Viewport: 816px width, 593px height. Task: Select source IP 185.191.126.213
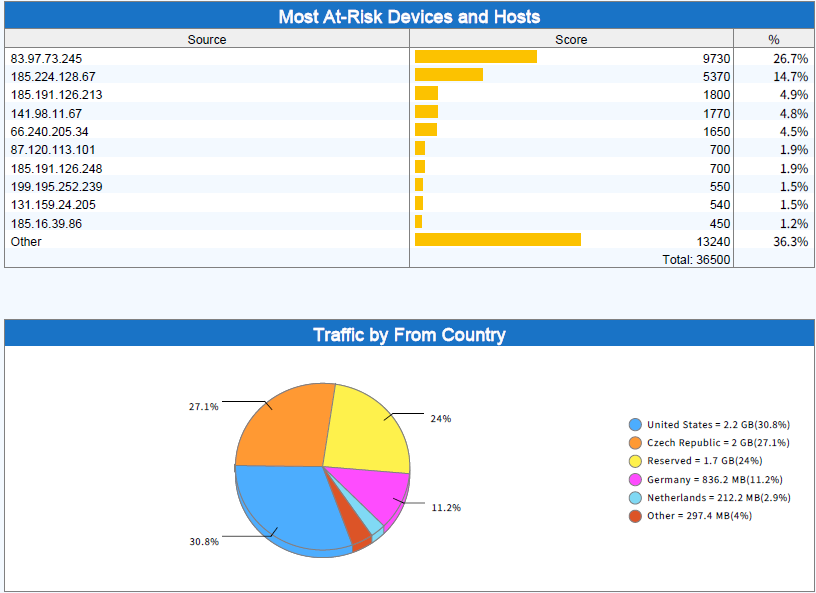[x=56, y=95]
